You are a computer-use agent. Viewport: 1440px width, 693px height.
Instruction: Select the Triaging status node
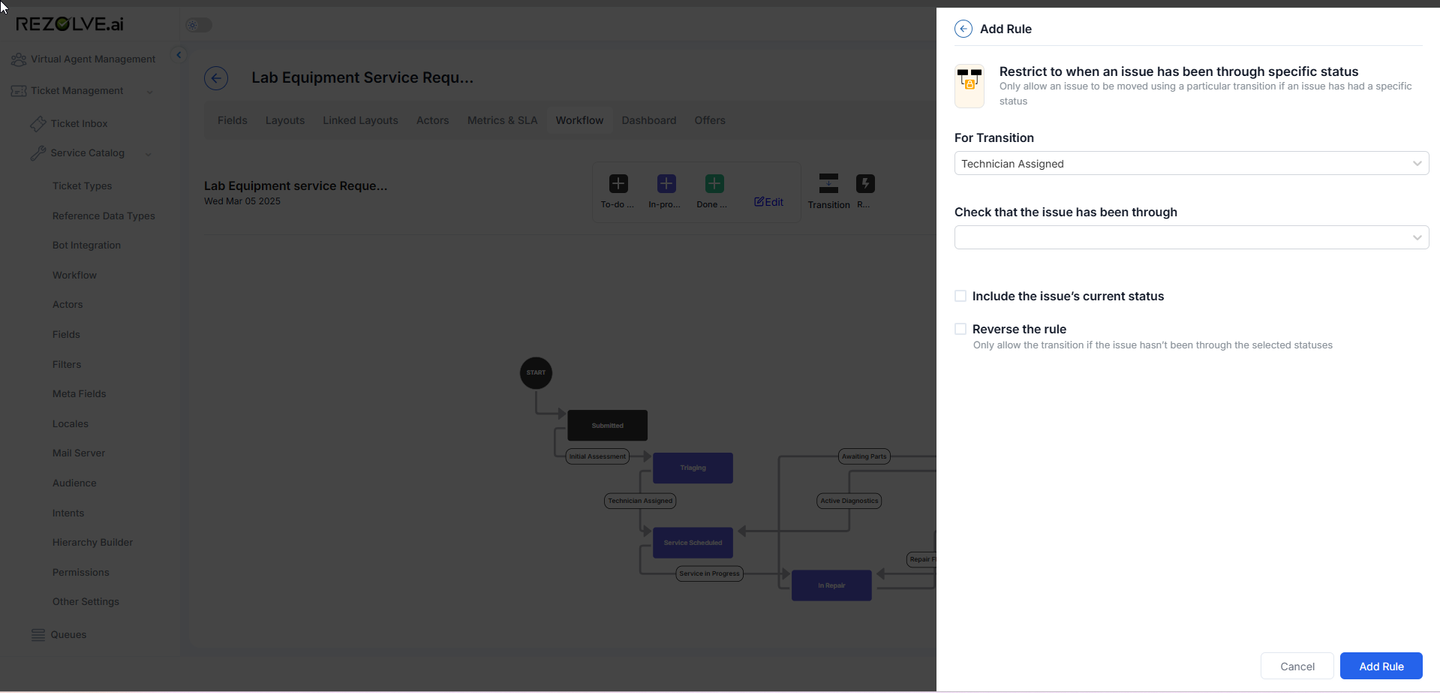click(693, 468)
